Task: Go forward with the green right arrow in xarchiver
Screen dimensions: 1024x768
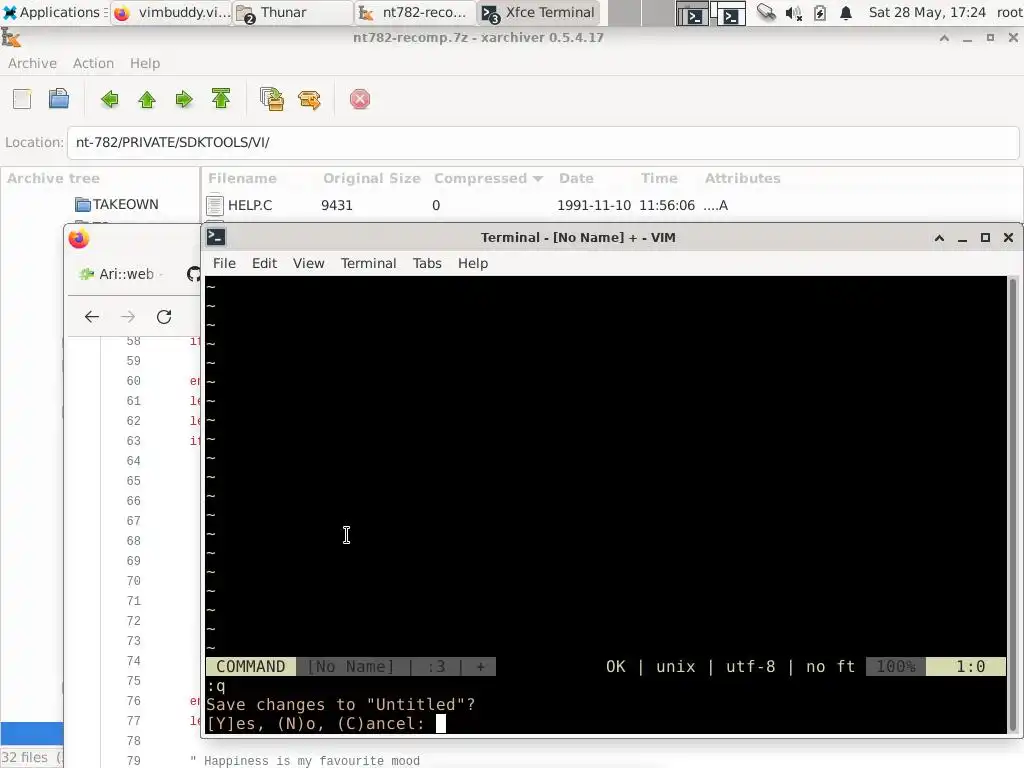Action: (184, 99)
